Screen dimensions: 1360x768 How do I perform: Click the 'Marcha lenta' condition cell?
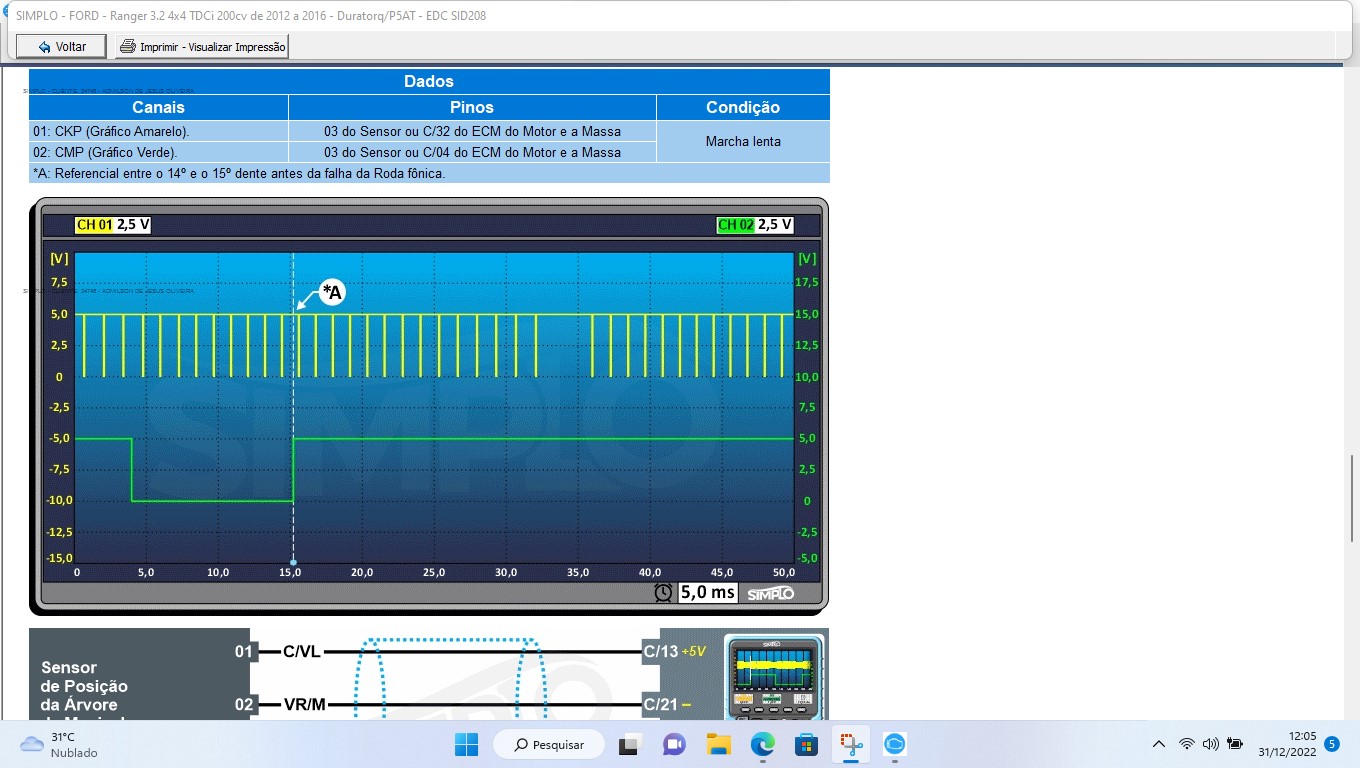(743, 142)
